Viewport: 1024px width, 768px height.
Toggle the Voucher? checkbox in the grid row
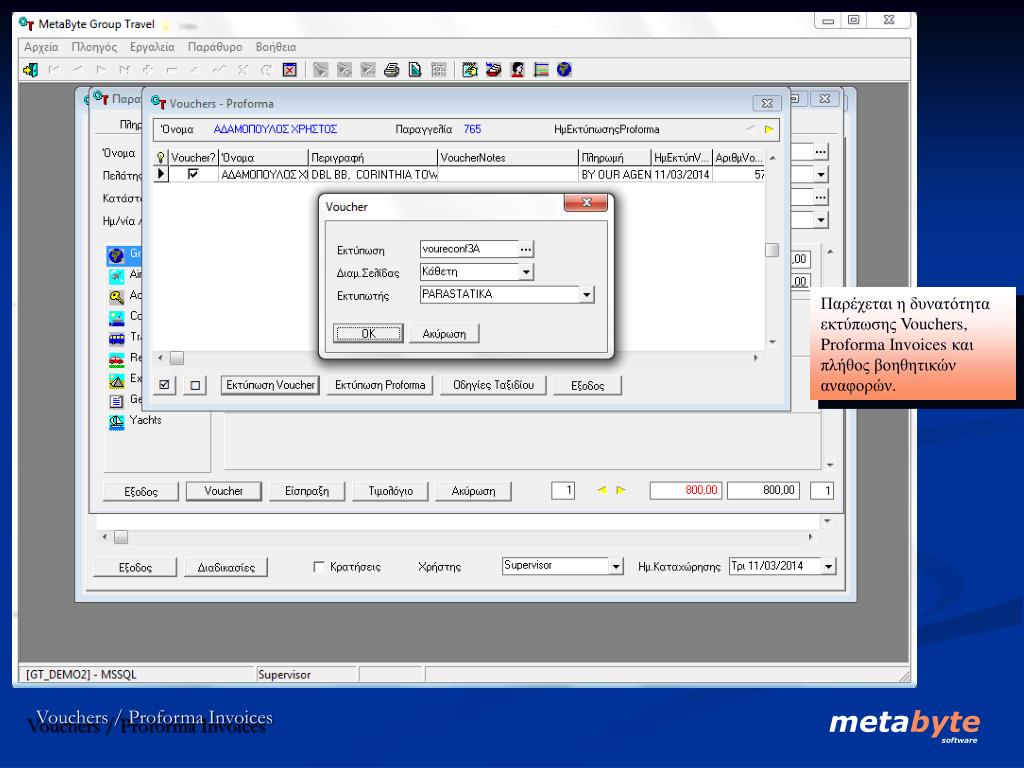tap(193, 174)
